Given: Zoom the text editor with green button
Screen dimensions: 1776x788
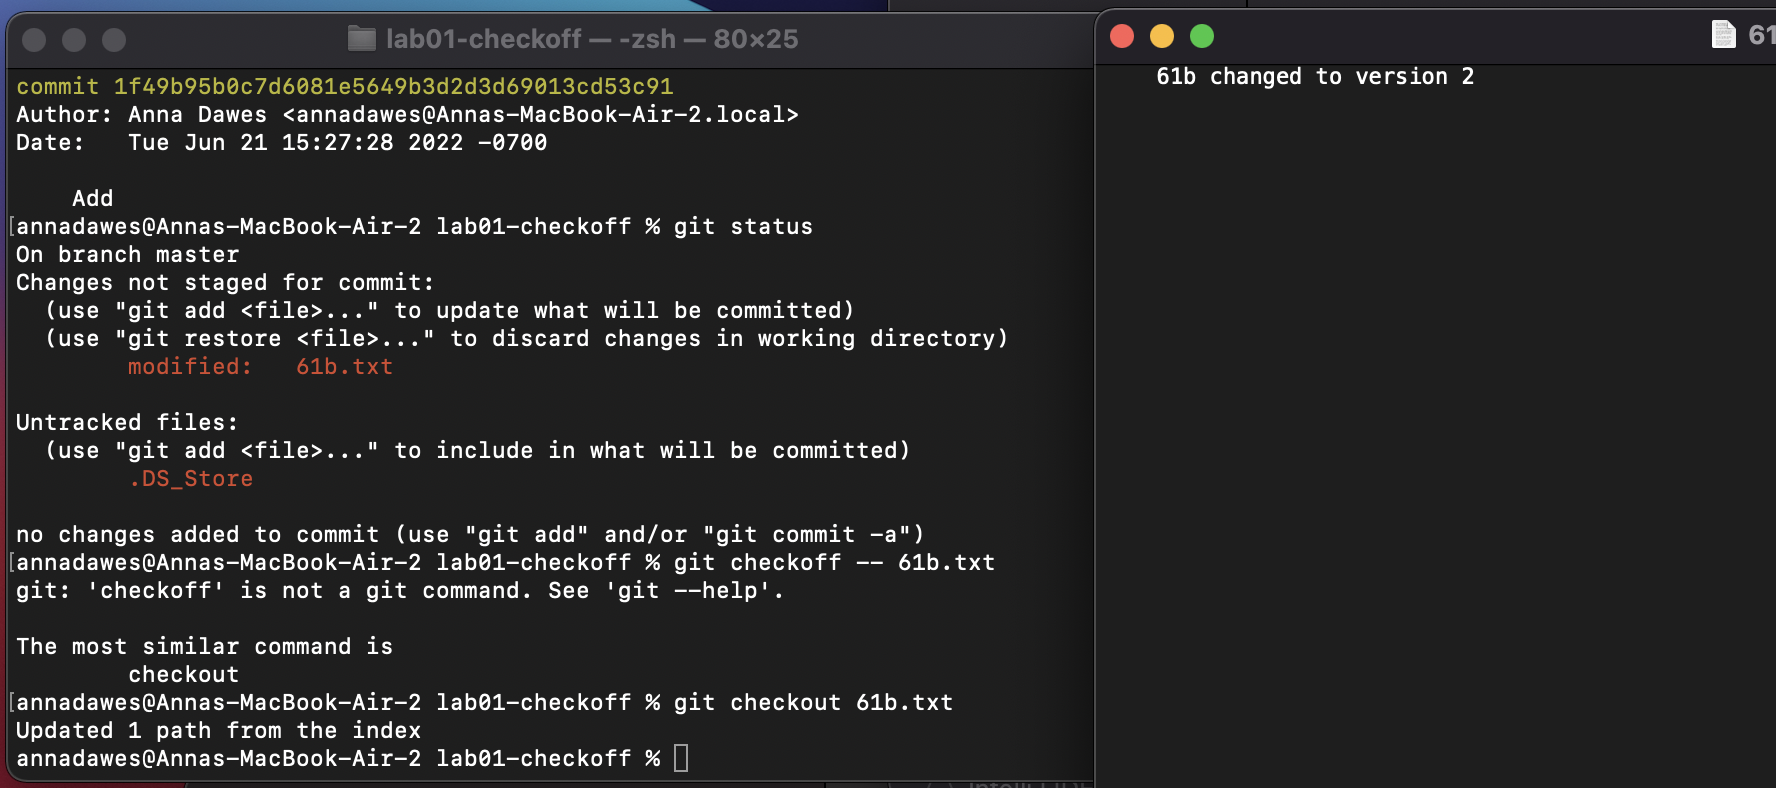Looking at the screenshot, I should point(1202,37).
